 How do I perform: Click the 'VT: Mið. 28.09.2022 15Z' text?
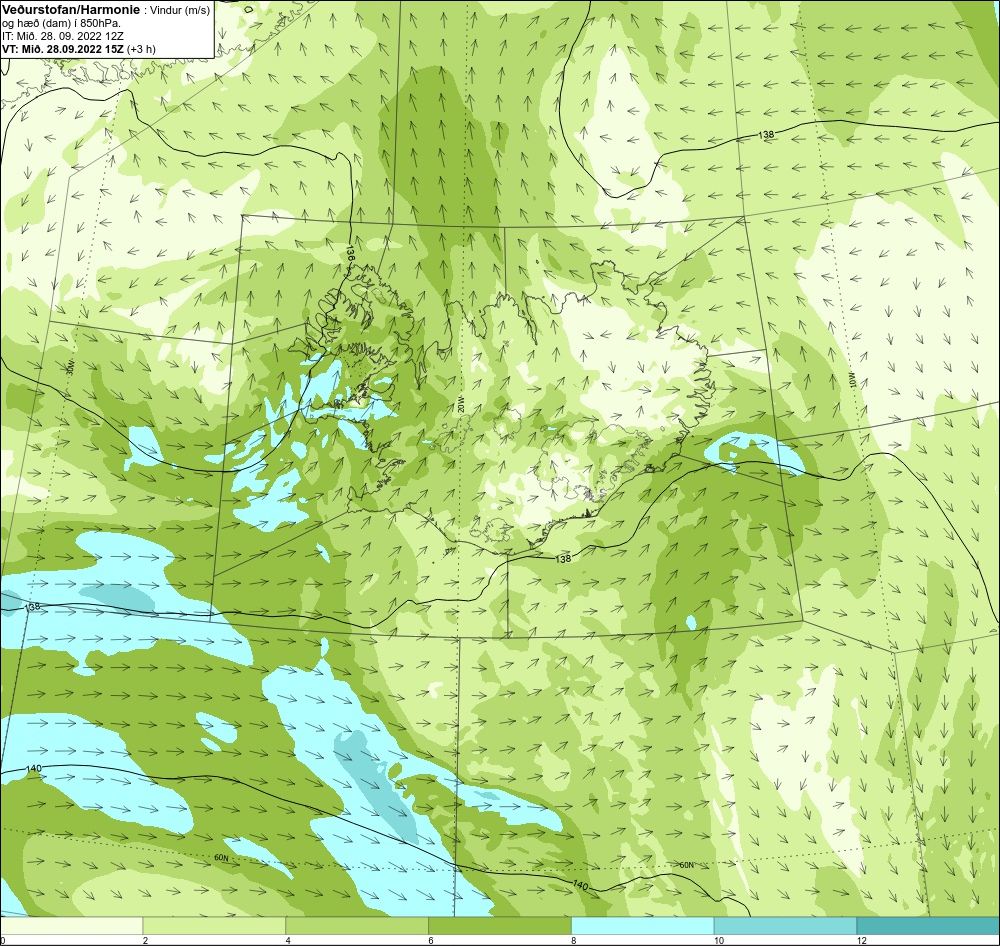tap(63, 49)
